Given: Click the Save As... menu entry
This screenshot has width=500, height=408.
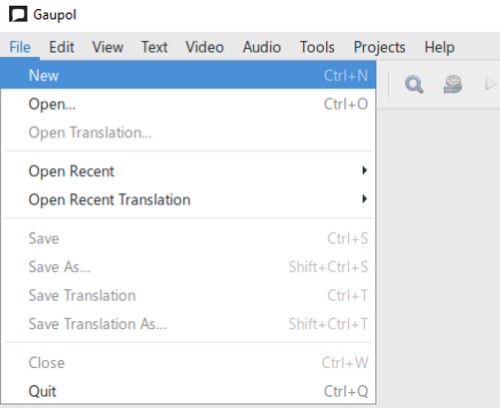Looking at the screenshot, I should click(x=188, y=267).
